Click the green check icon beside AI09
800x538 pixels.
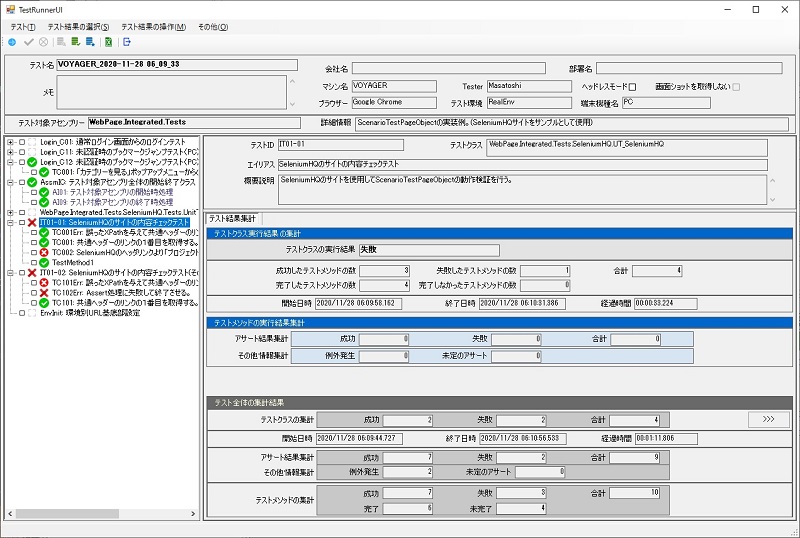[44, 202]
